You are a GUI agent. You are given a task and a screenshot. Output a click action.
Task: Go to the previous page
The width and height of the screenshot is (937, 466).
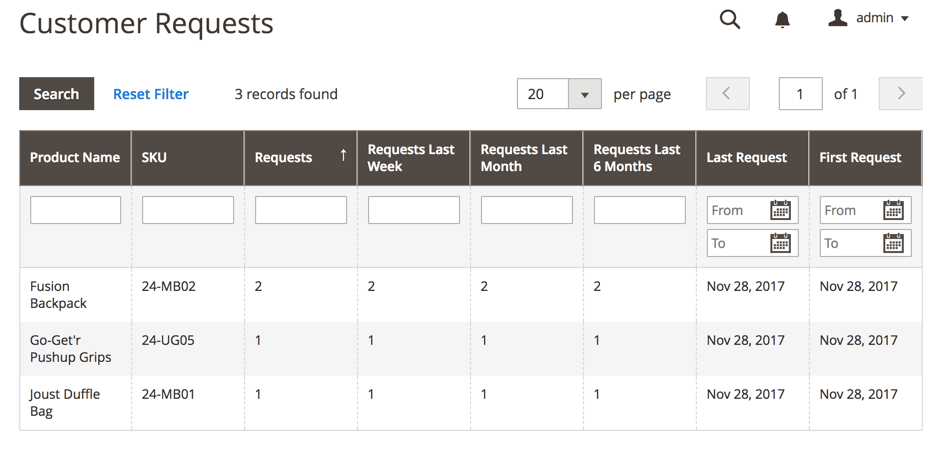pos(727,94)
